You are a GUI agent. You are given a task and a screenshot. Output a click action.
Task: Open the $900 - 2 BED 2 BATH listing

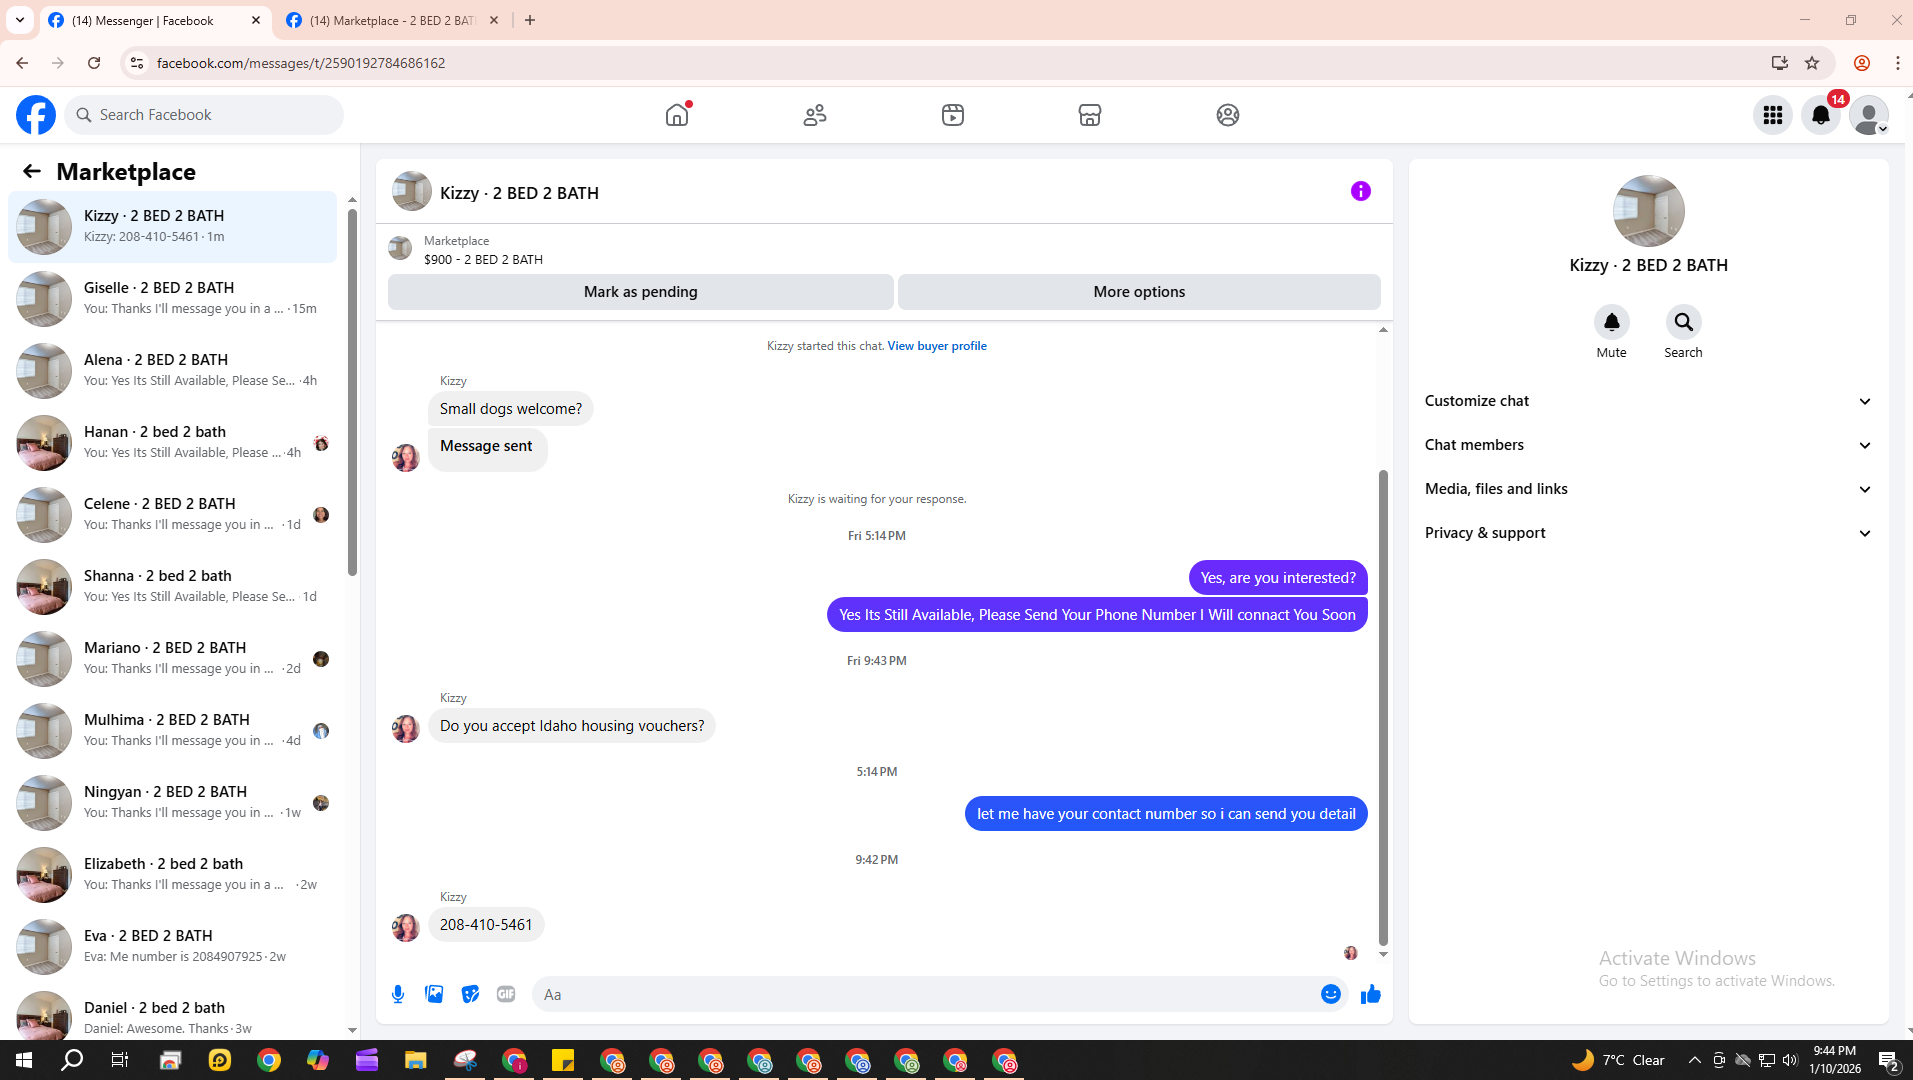tap(483, 259)
